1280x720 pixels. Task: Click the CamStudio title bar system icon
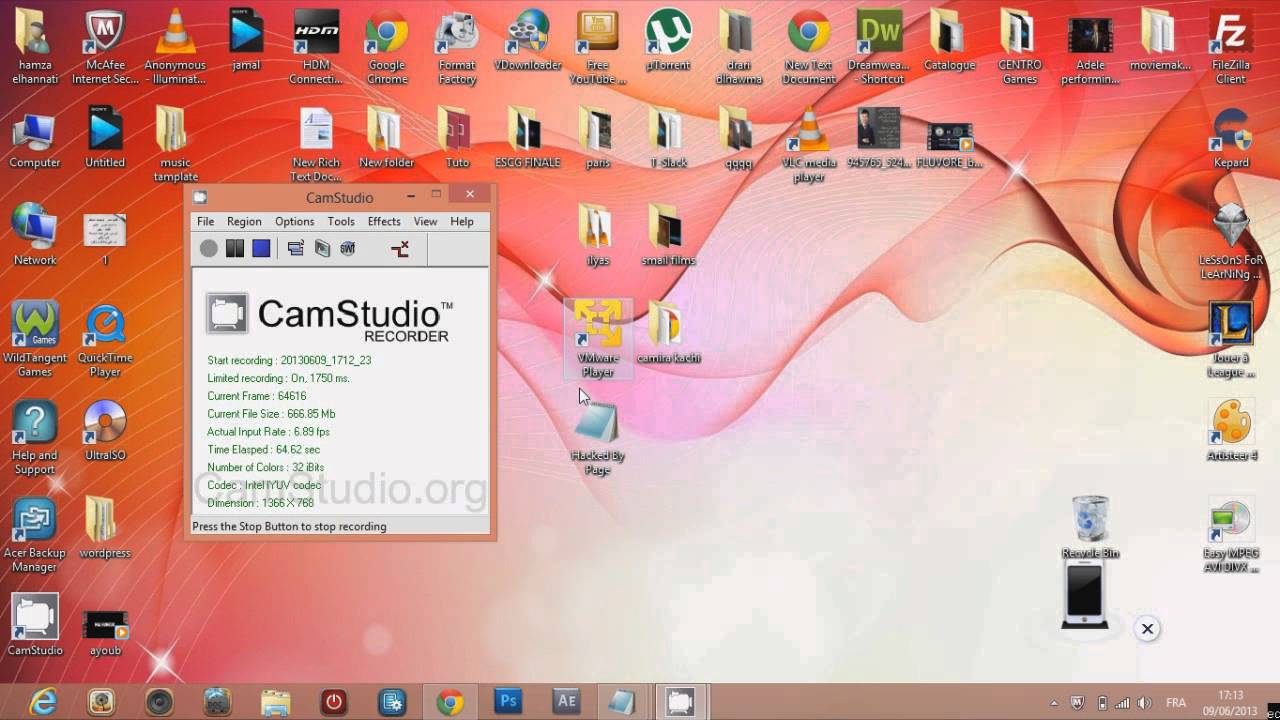(x=200, y=197)
